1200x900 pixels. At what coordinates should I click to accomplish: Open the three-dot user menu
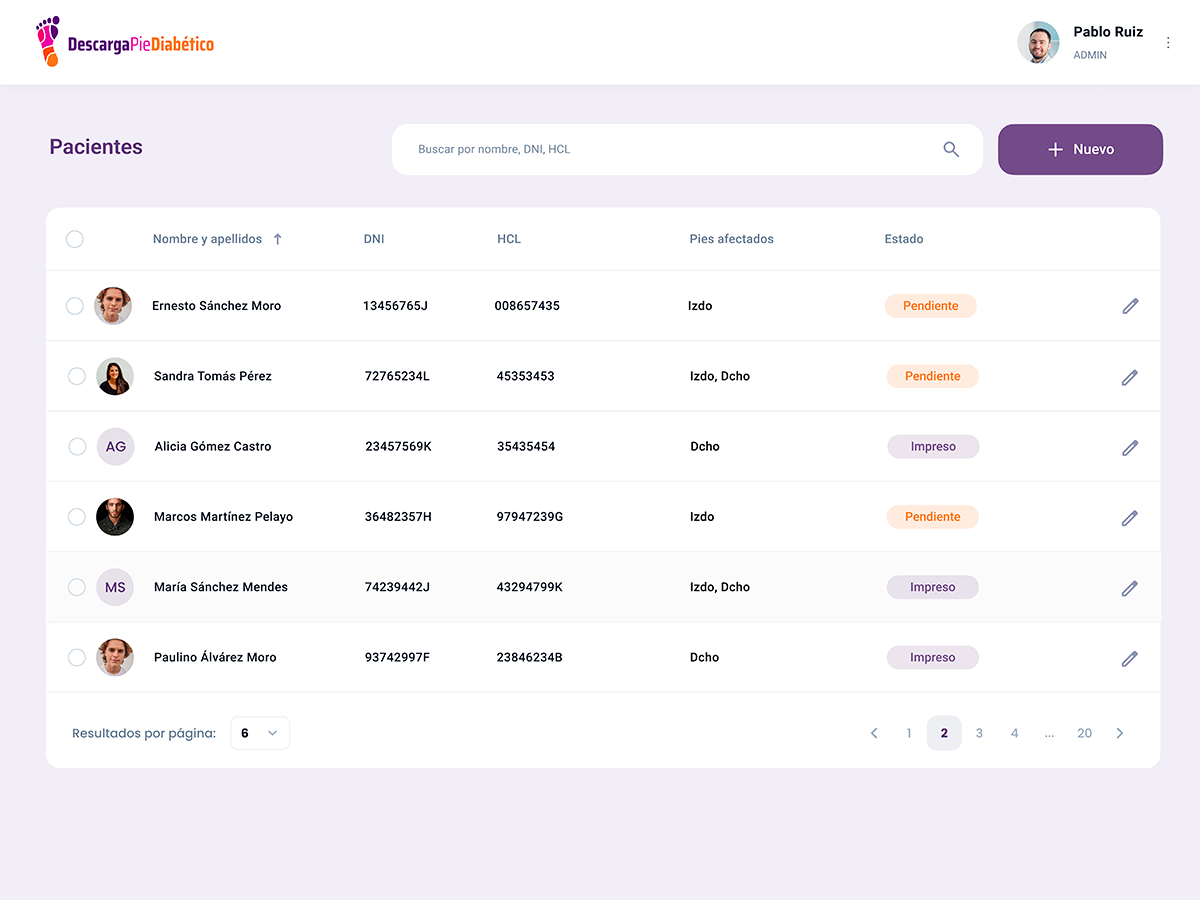[1168, 43]
